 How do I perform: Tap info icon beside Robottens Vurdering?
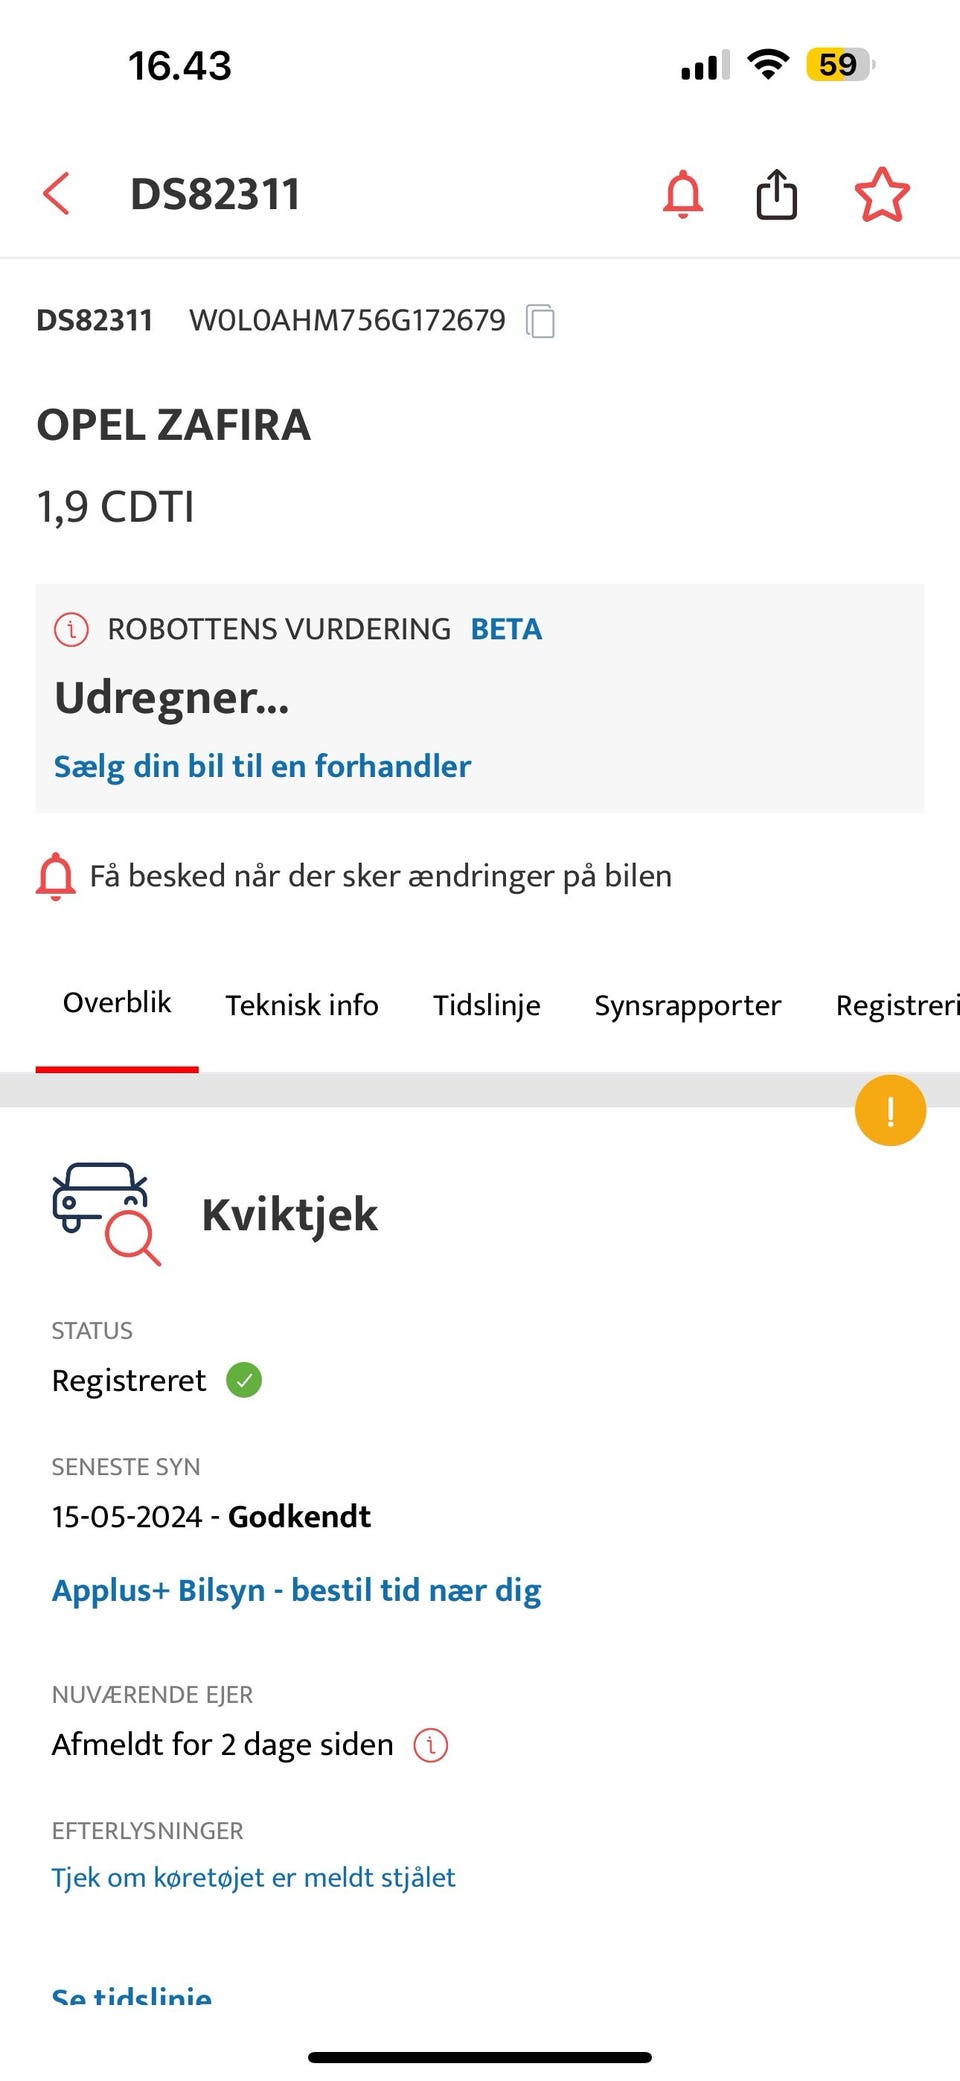click(x=71, y=629)
